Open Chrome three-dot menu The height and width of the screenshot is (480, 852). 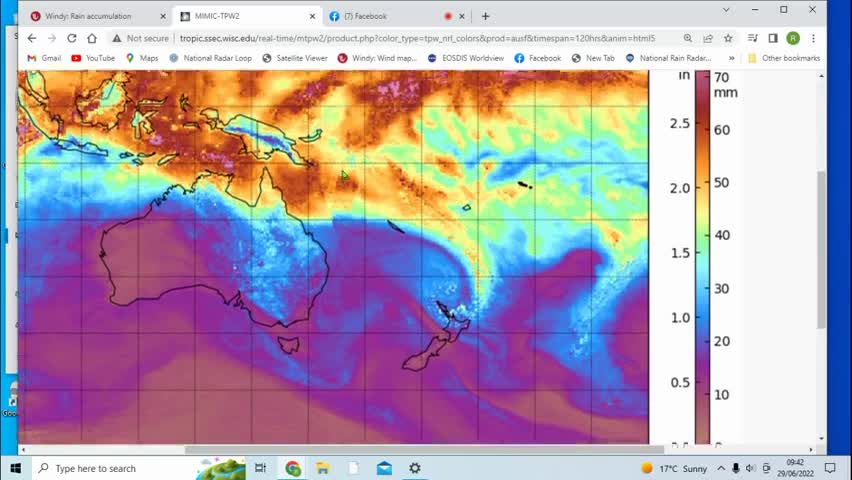pyautogui.click(x=813, y=38)
